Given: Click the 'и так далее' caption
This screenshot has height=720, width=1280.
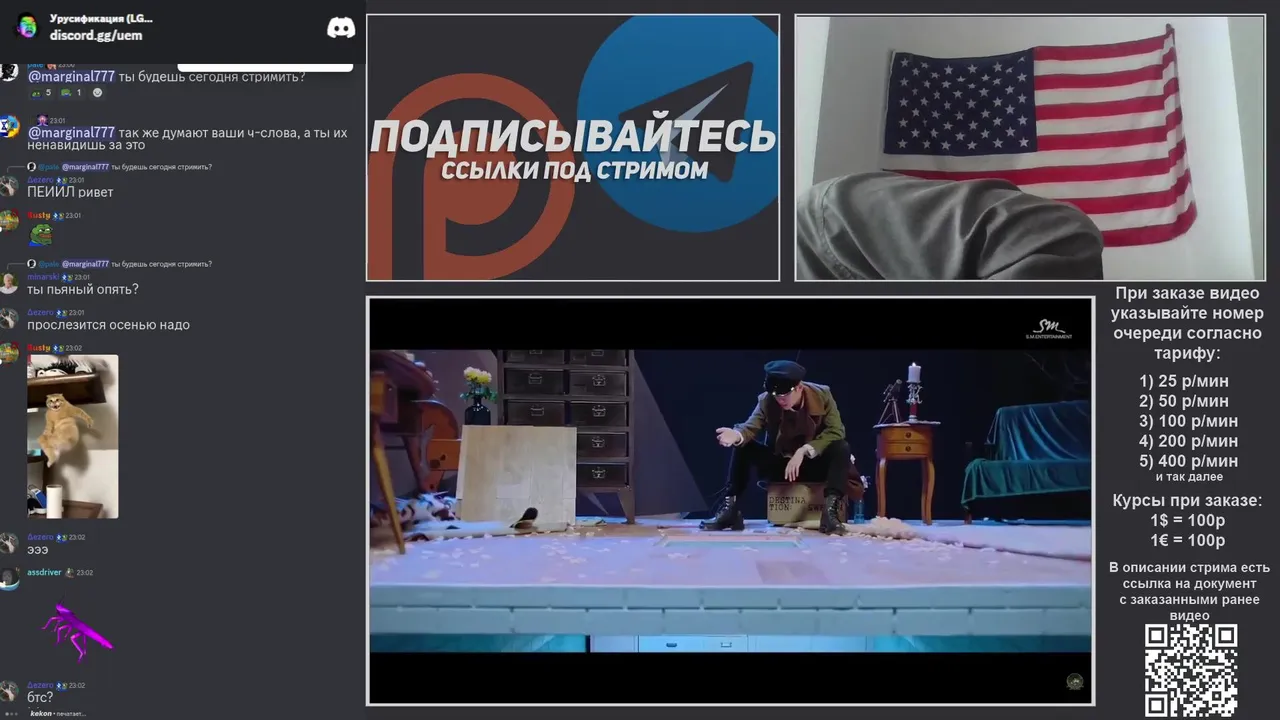Looking at the screenshot, I should 1189,477.
